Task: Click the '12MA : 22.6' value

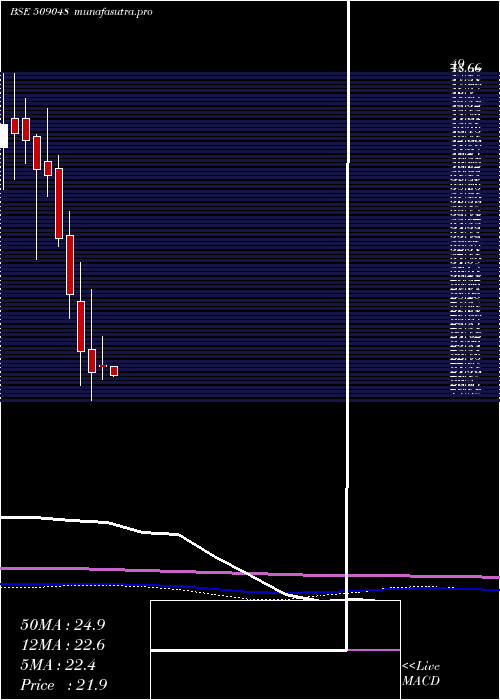Action: click(63, 645)
